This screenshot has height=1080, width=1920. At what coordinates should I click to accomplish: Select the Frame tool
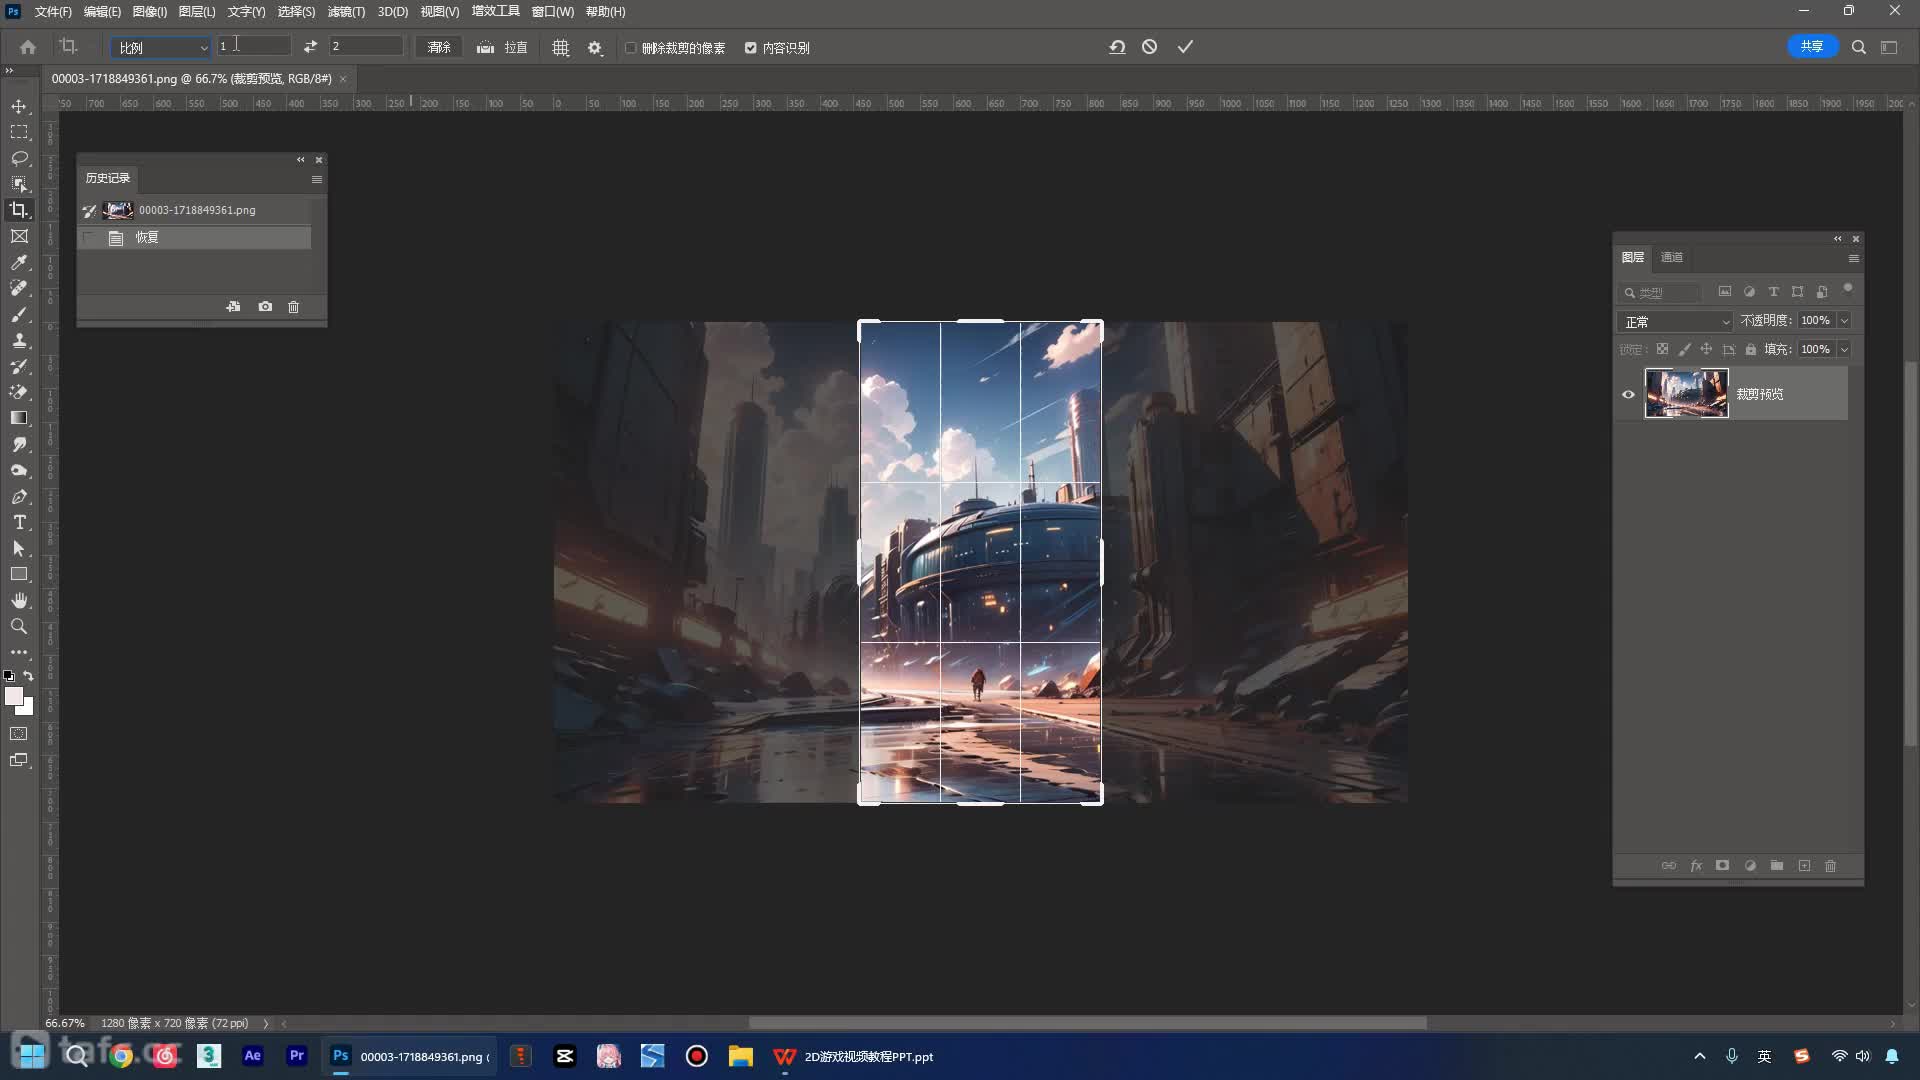19,236
